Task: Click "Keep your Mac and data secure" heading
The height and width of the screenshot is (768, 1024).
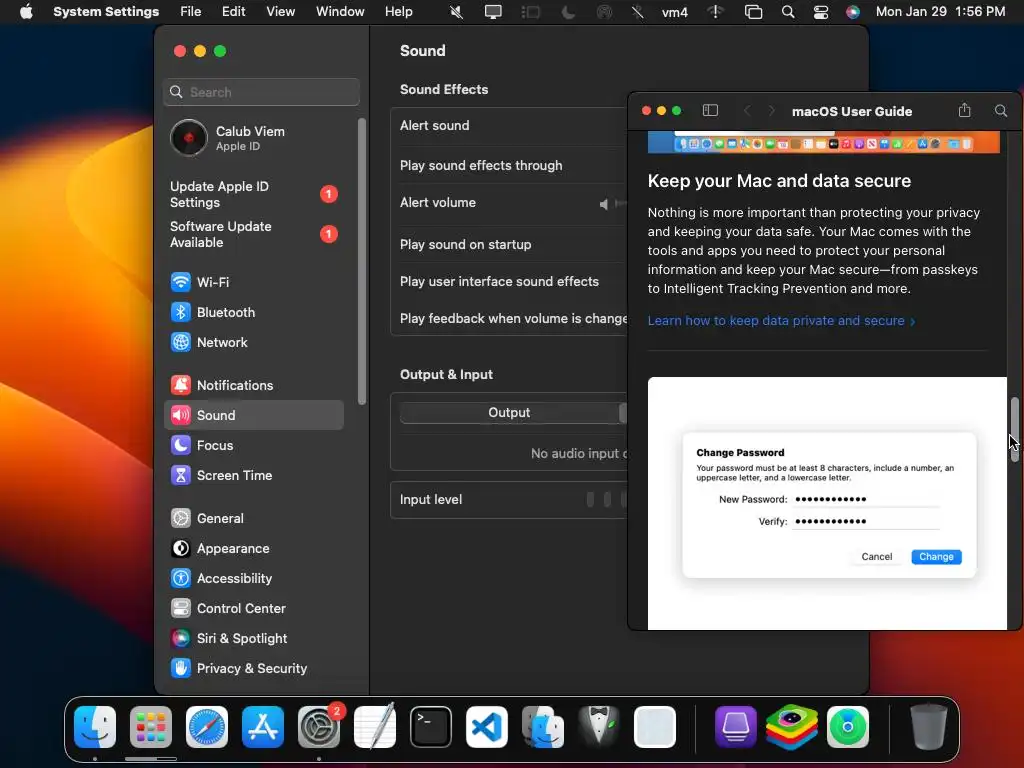Action: tap(779, 181)
